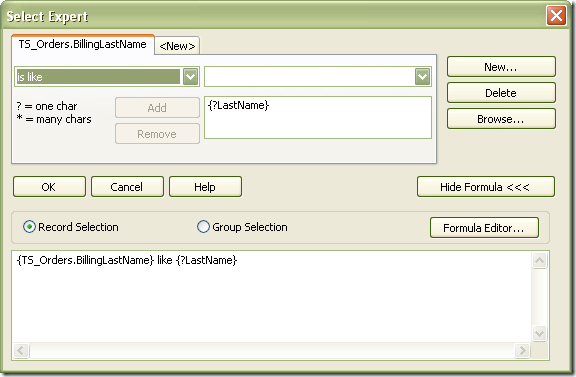This screenshot has height=377, width=576.
Task: Click the disabled Remove button
Action: coord(157,134)
